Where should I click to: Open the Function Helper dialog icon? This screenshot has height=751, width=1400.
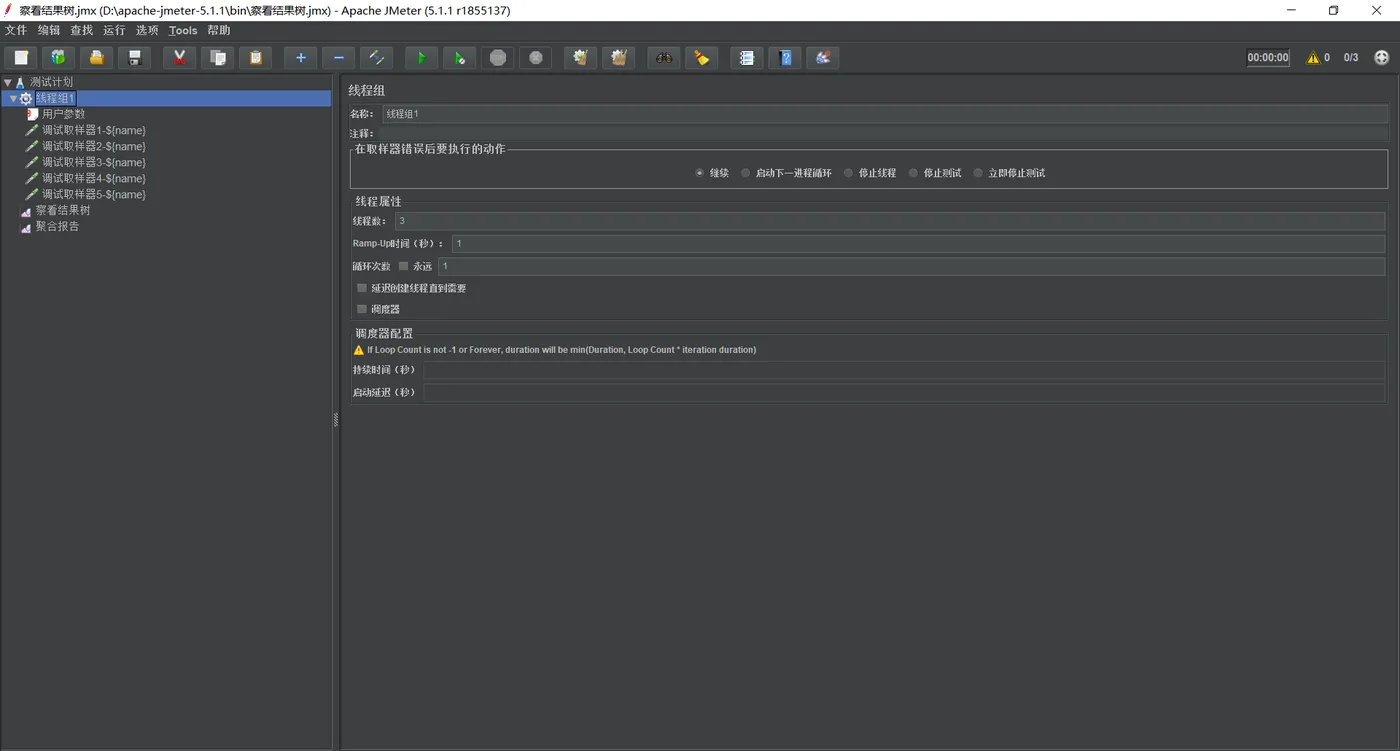coord(746,58)
